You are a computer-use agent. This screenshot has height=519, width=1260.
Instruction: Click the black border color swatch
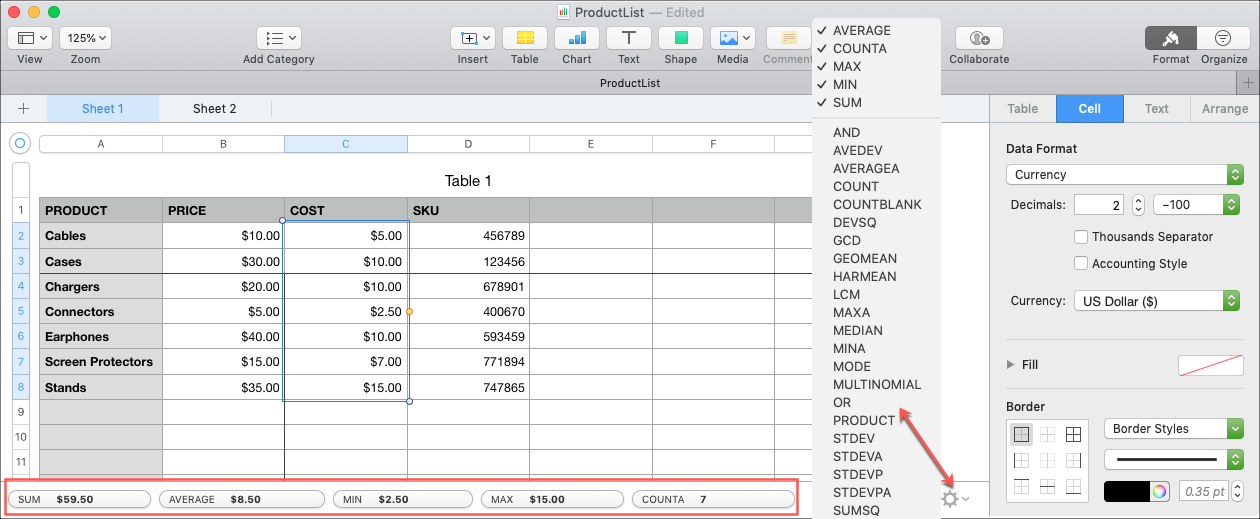pyautogui.click(x=1126, y=491)
